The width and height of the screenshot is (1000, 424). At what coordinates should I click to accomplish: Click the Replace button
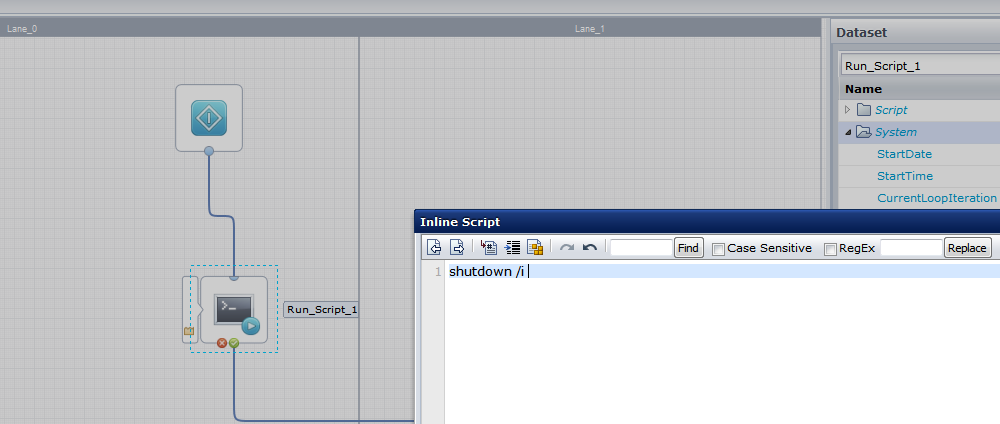coord(967,248)
